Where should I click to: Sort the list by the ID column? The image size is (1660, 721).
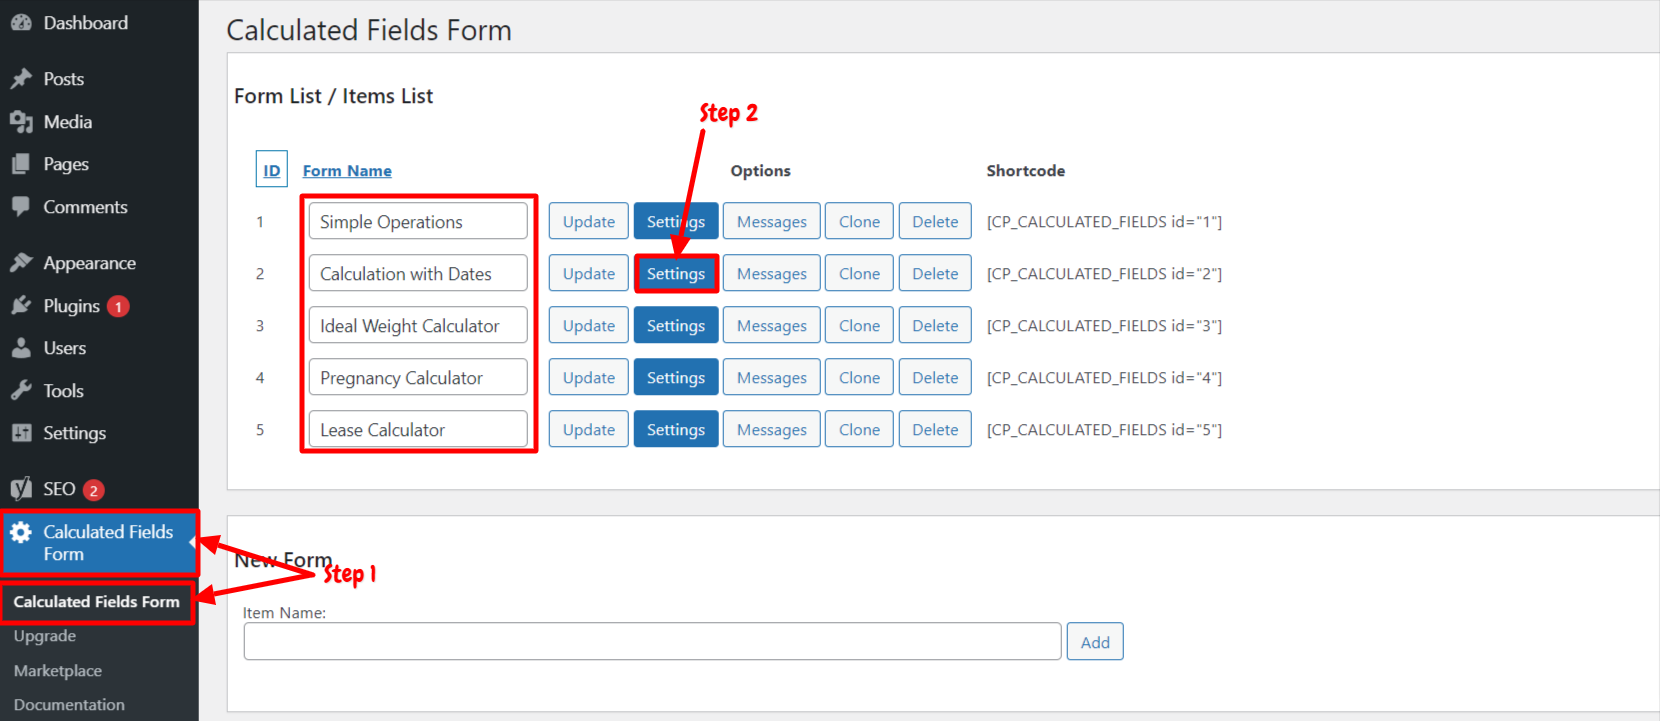(272, 170)
